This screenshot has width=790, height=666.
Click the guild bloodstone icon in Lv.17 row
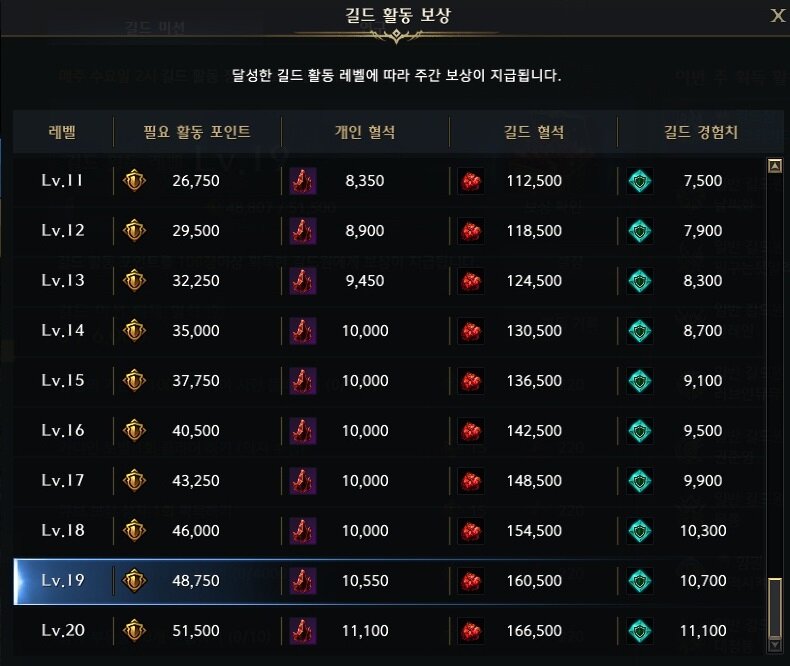(471, 481)
